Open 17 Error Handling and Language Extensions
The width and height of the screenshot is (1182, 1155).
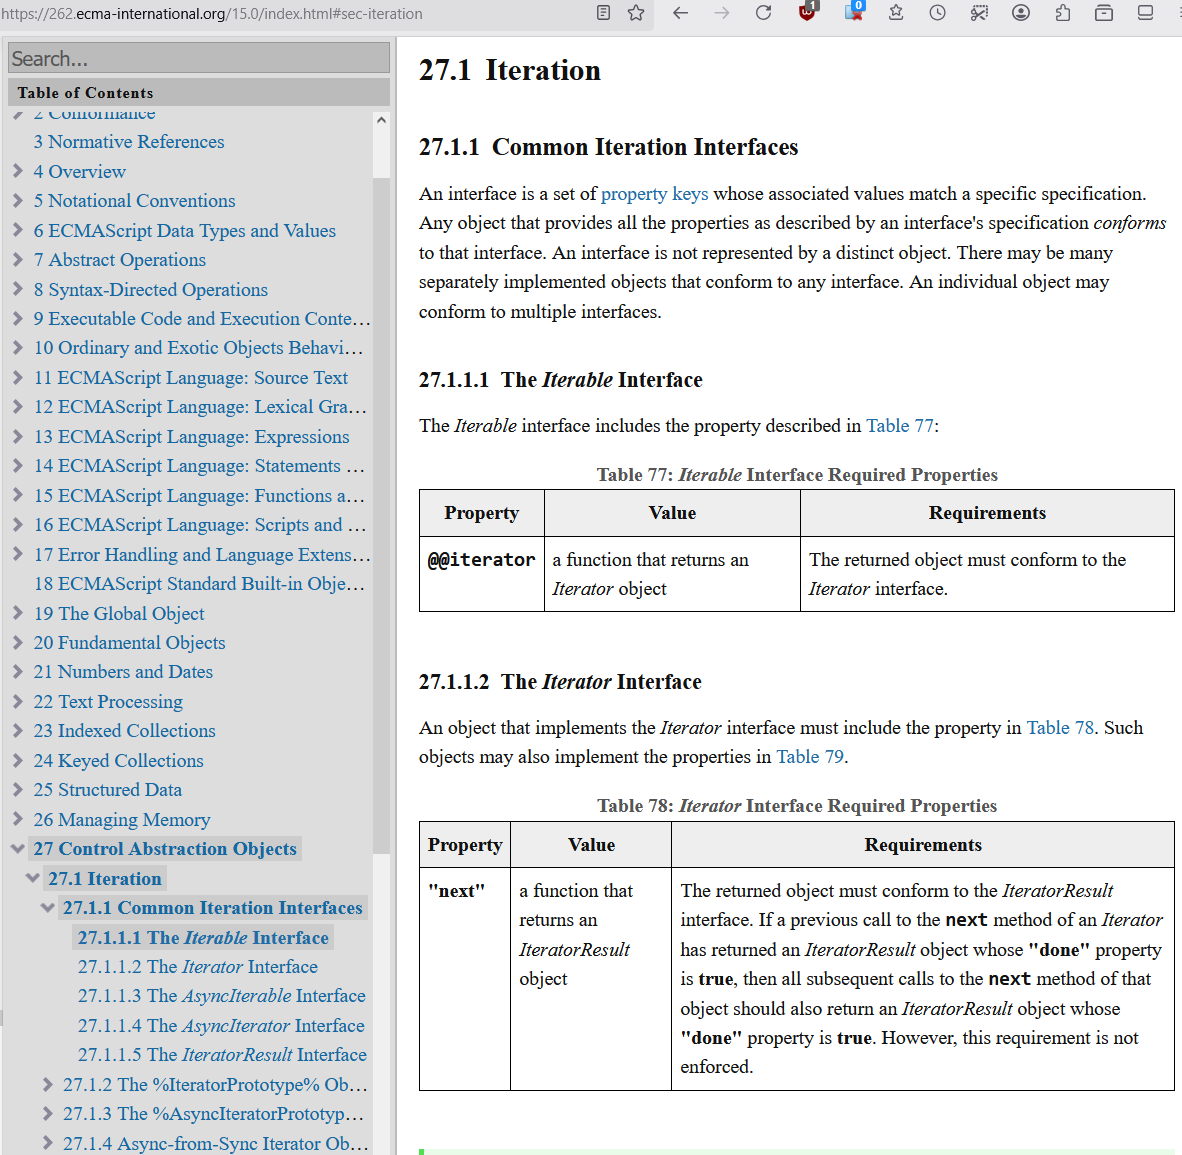click(202, 555)
